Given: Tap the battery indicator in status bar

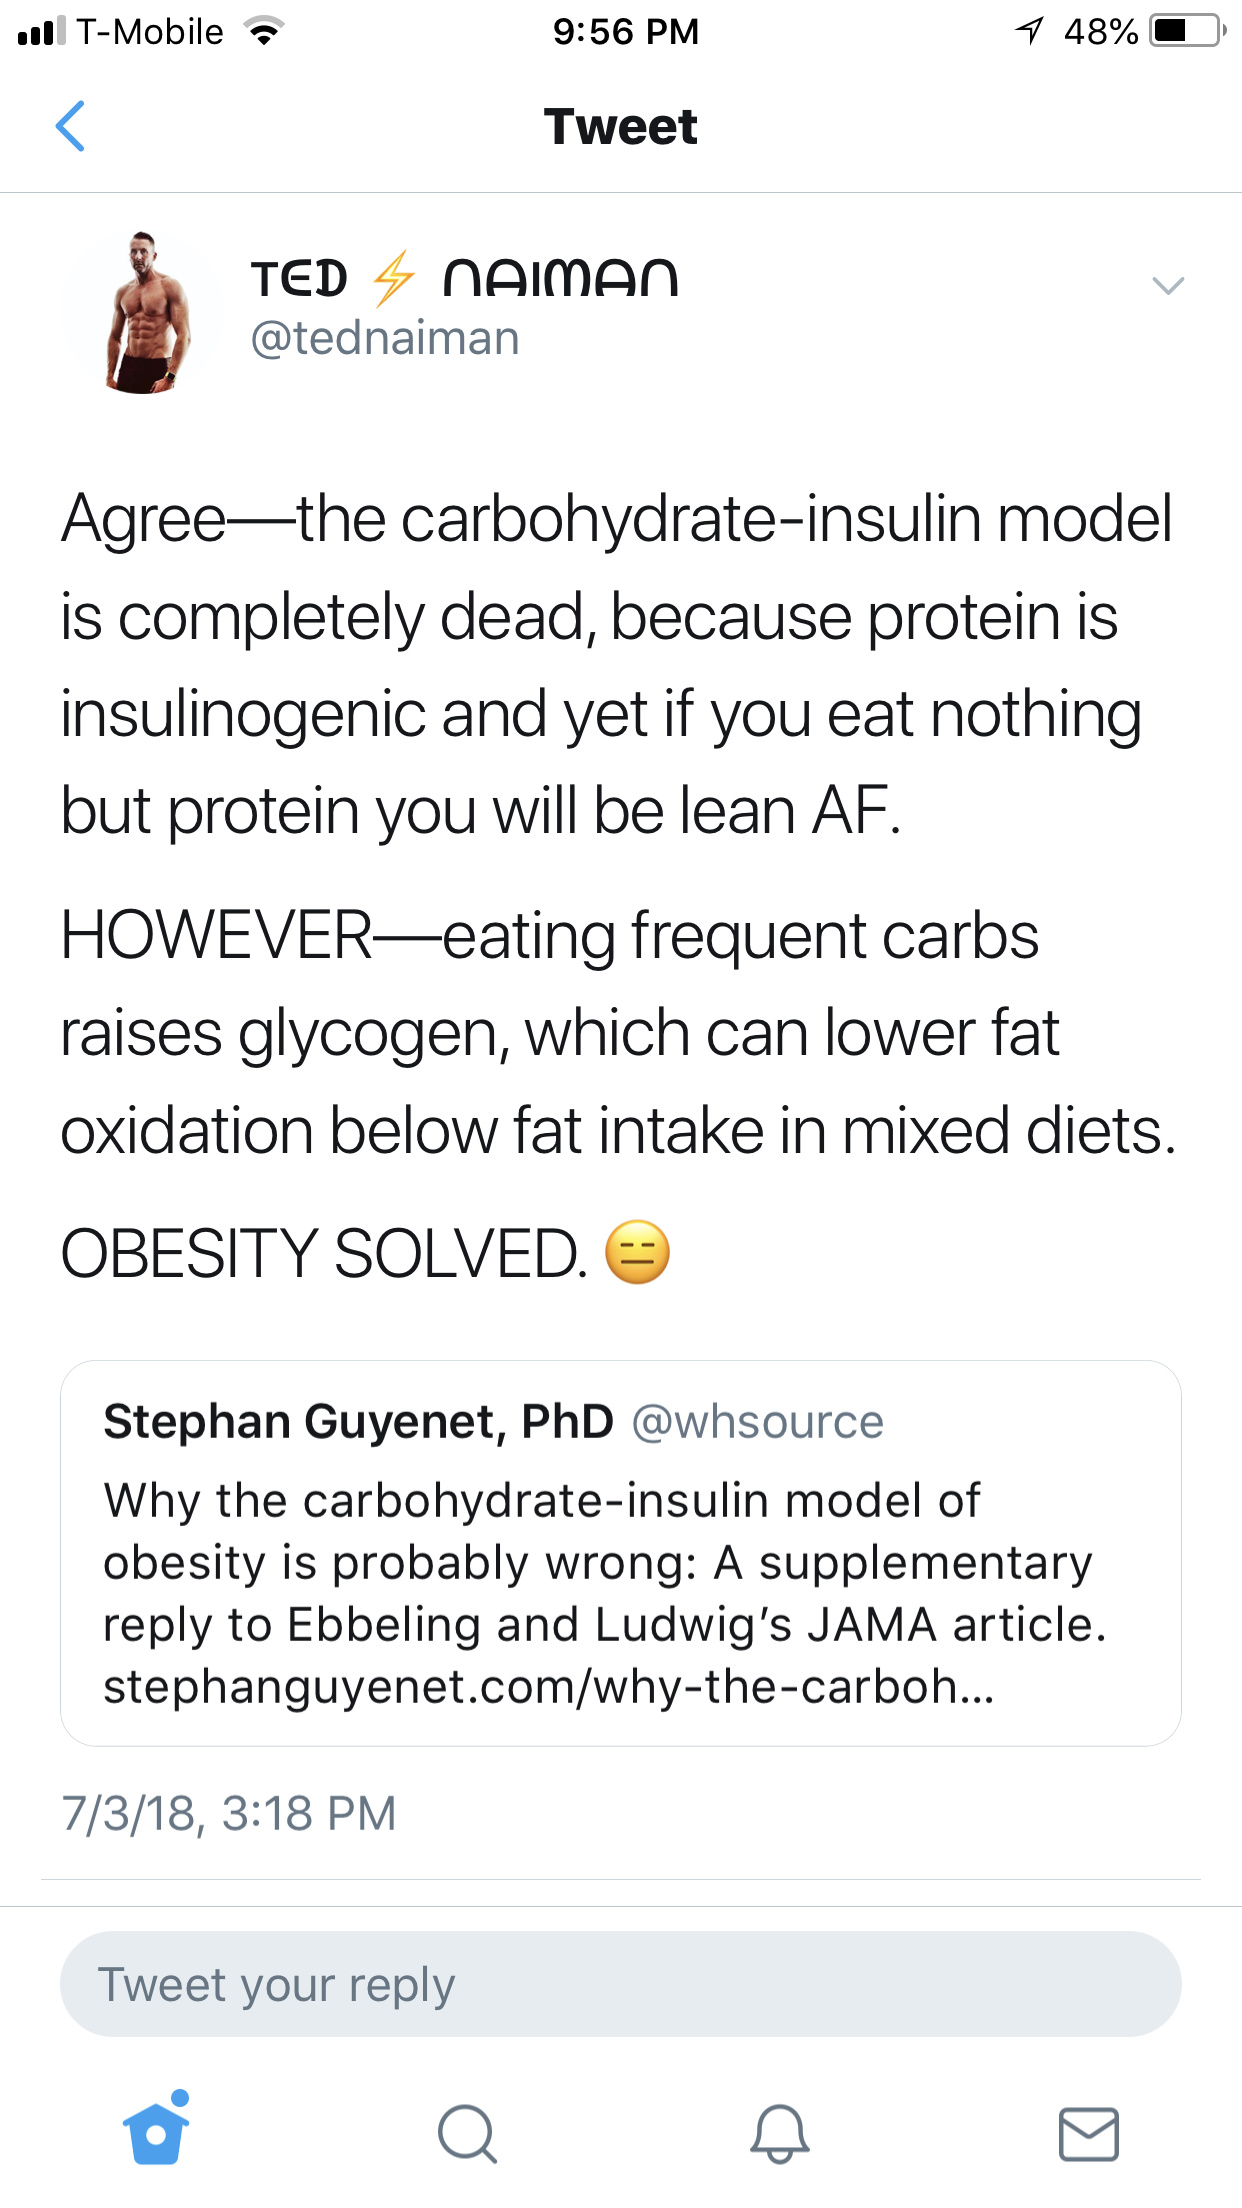Looking at the screenshot, I should click(1188, 31).
